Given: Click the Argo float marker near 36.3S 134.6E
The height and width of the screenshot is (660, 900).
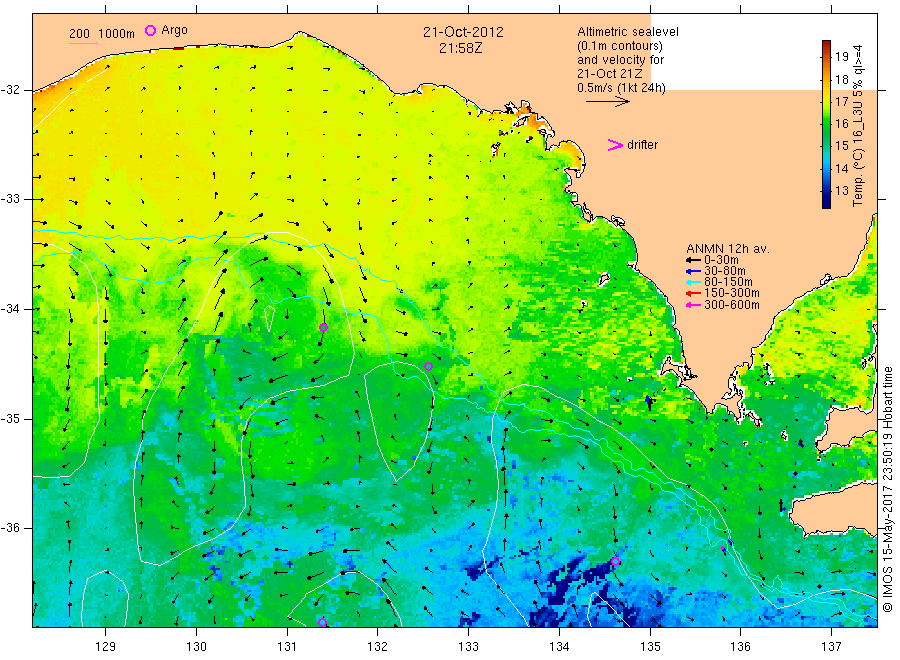Looking at the screenshot, I should coord(615,561).
